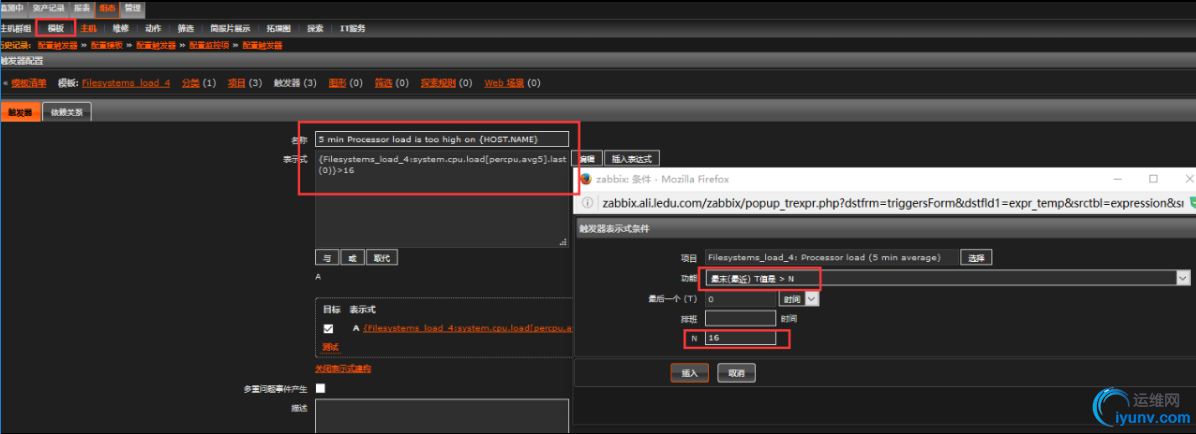The image size is (1196, 434).
Task: Click the 表示式 expression text area
Action: click(442, 199)
